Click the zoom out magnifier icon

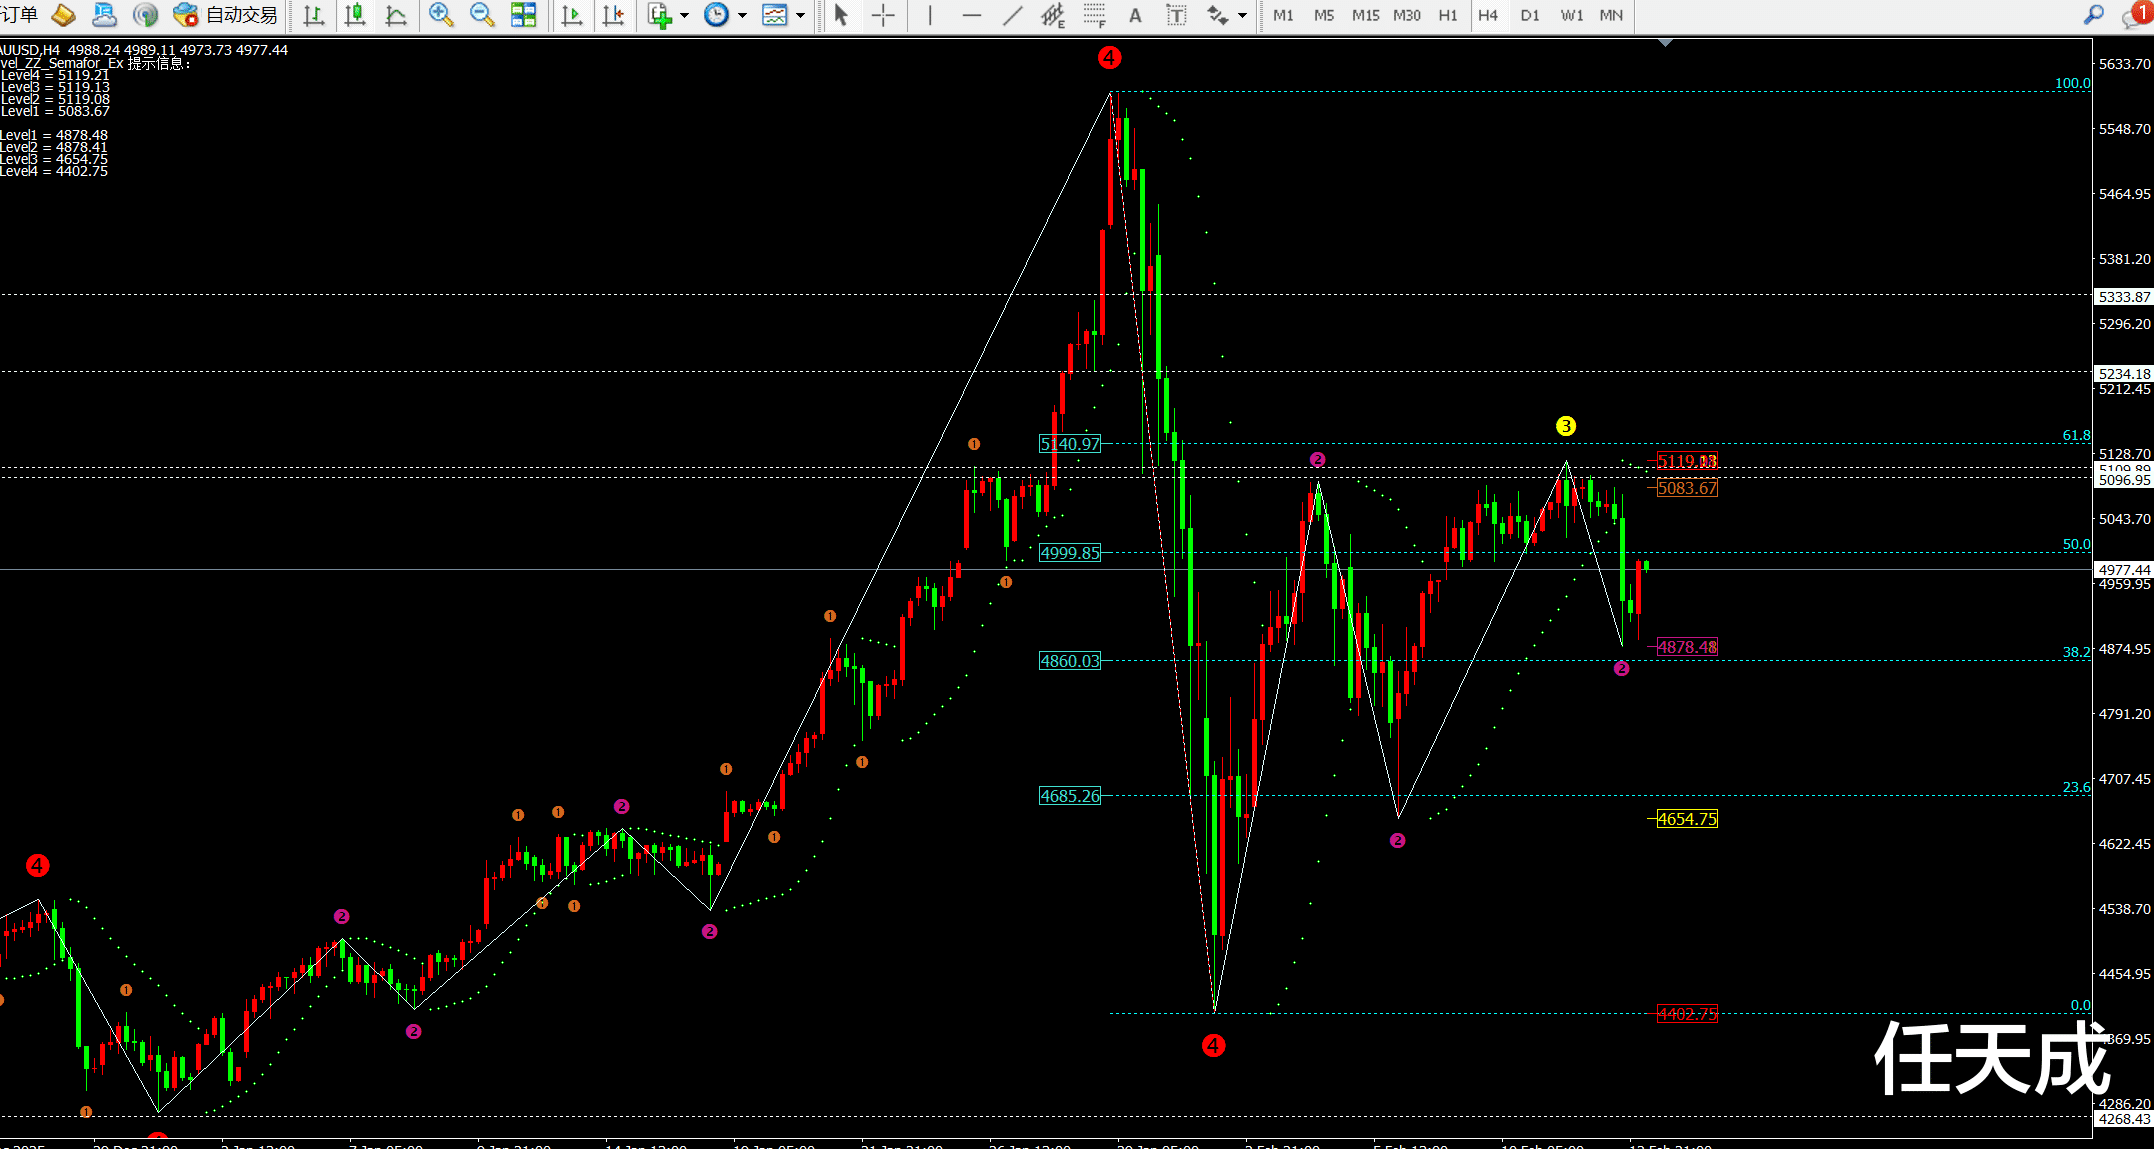[482, 15]
